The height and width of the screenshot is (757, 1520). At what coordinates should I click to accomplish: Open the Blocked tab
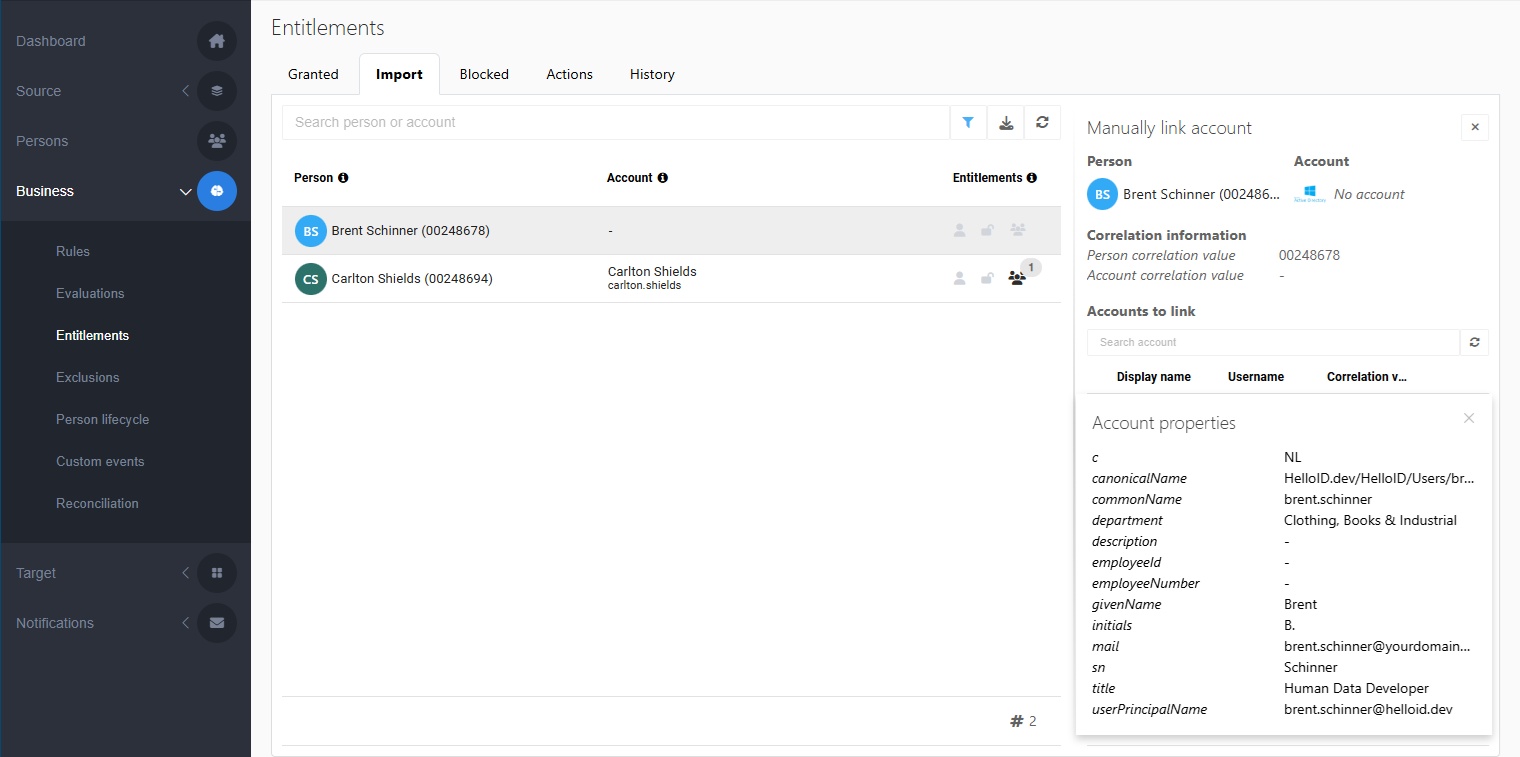coord(484,74)
